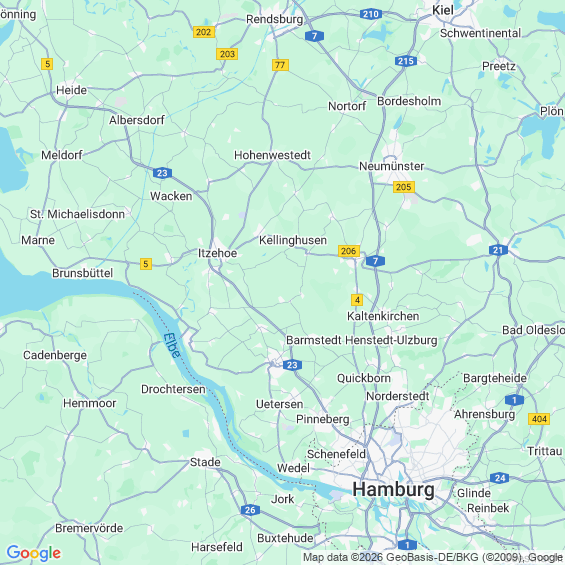Click the route 404 yellow shield

coord(539,419)
